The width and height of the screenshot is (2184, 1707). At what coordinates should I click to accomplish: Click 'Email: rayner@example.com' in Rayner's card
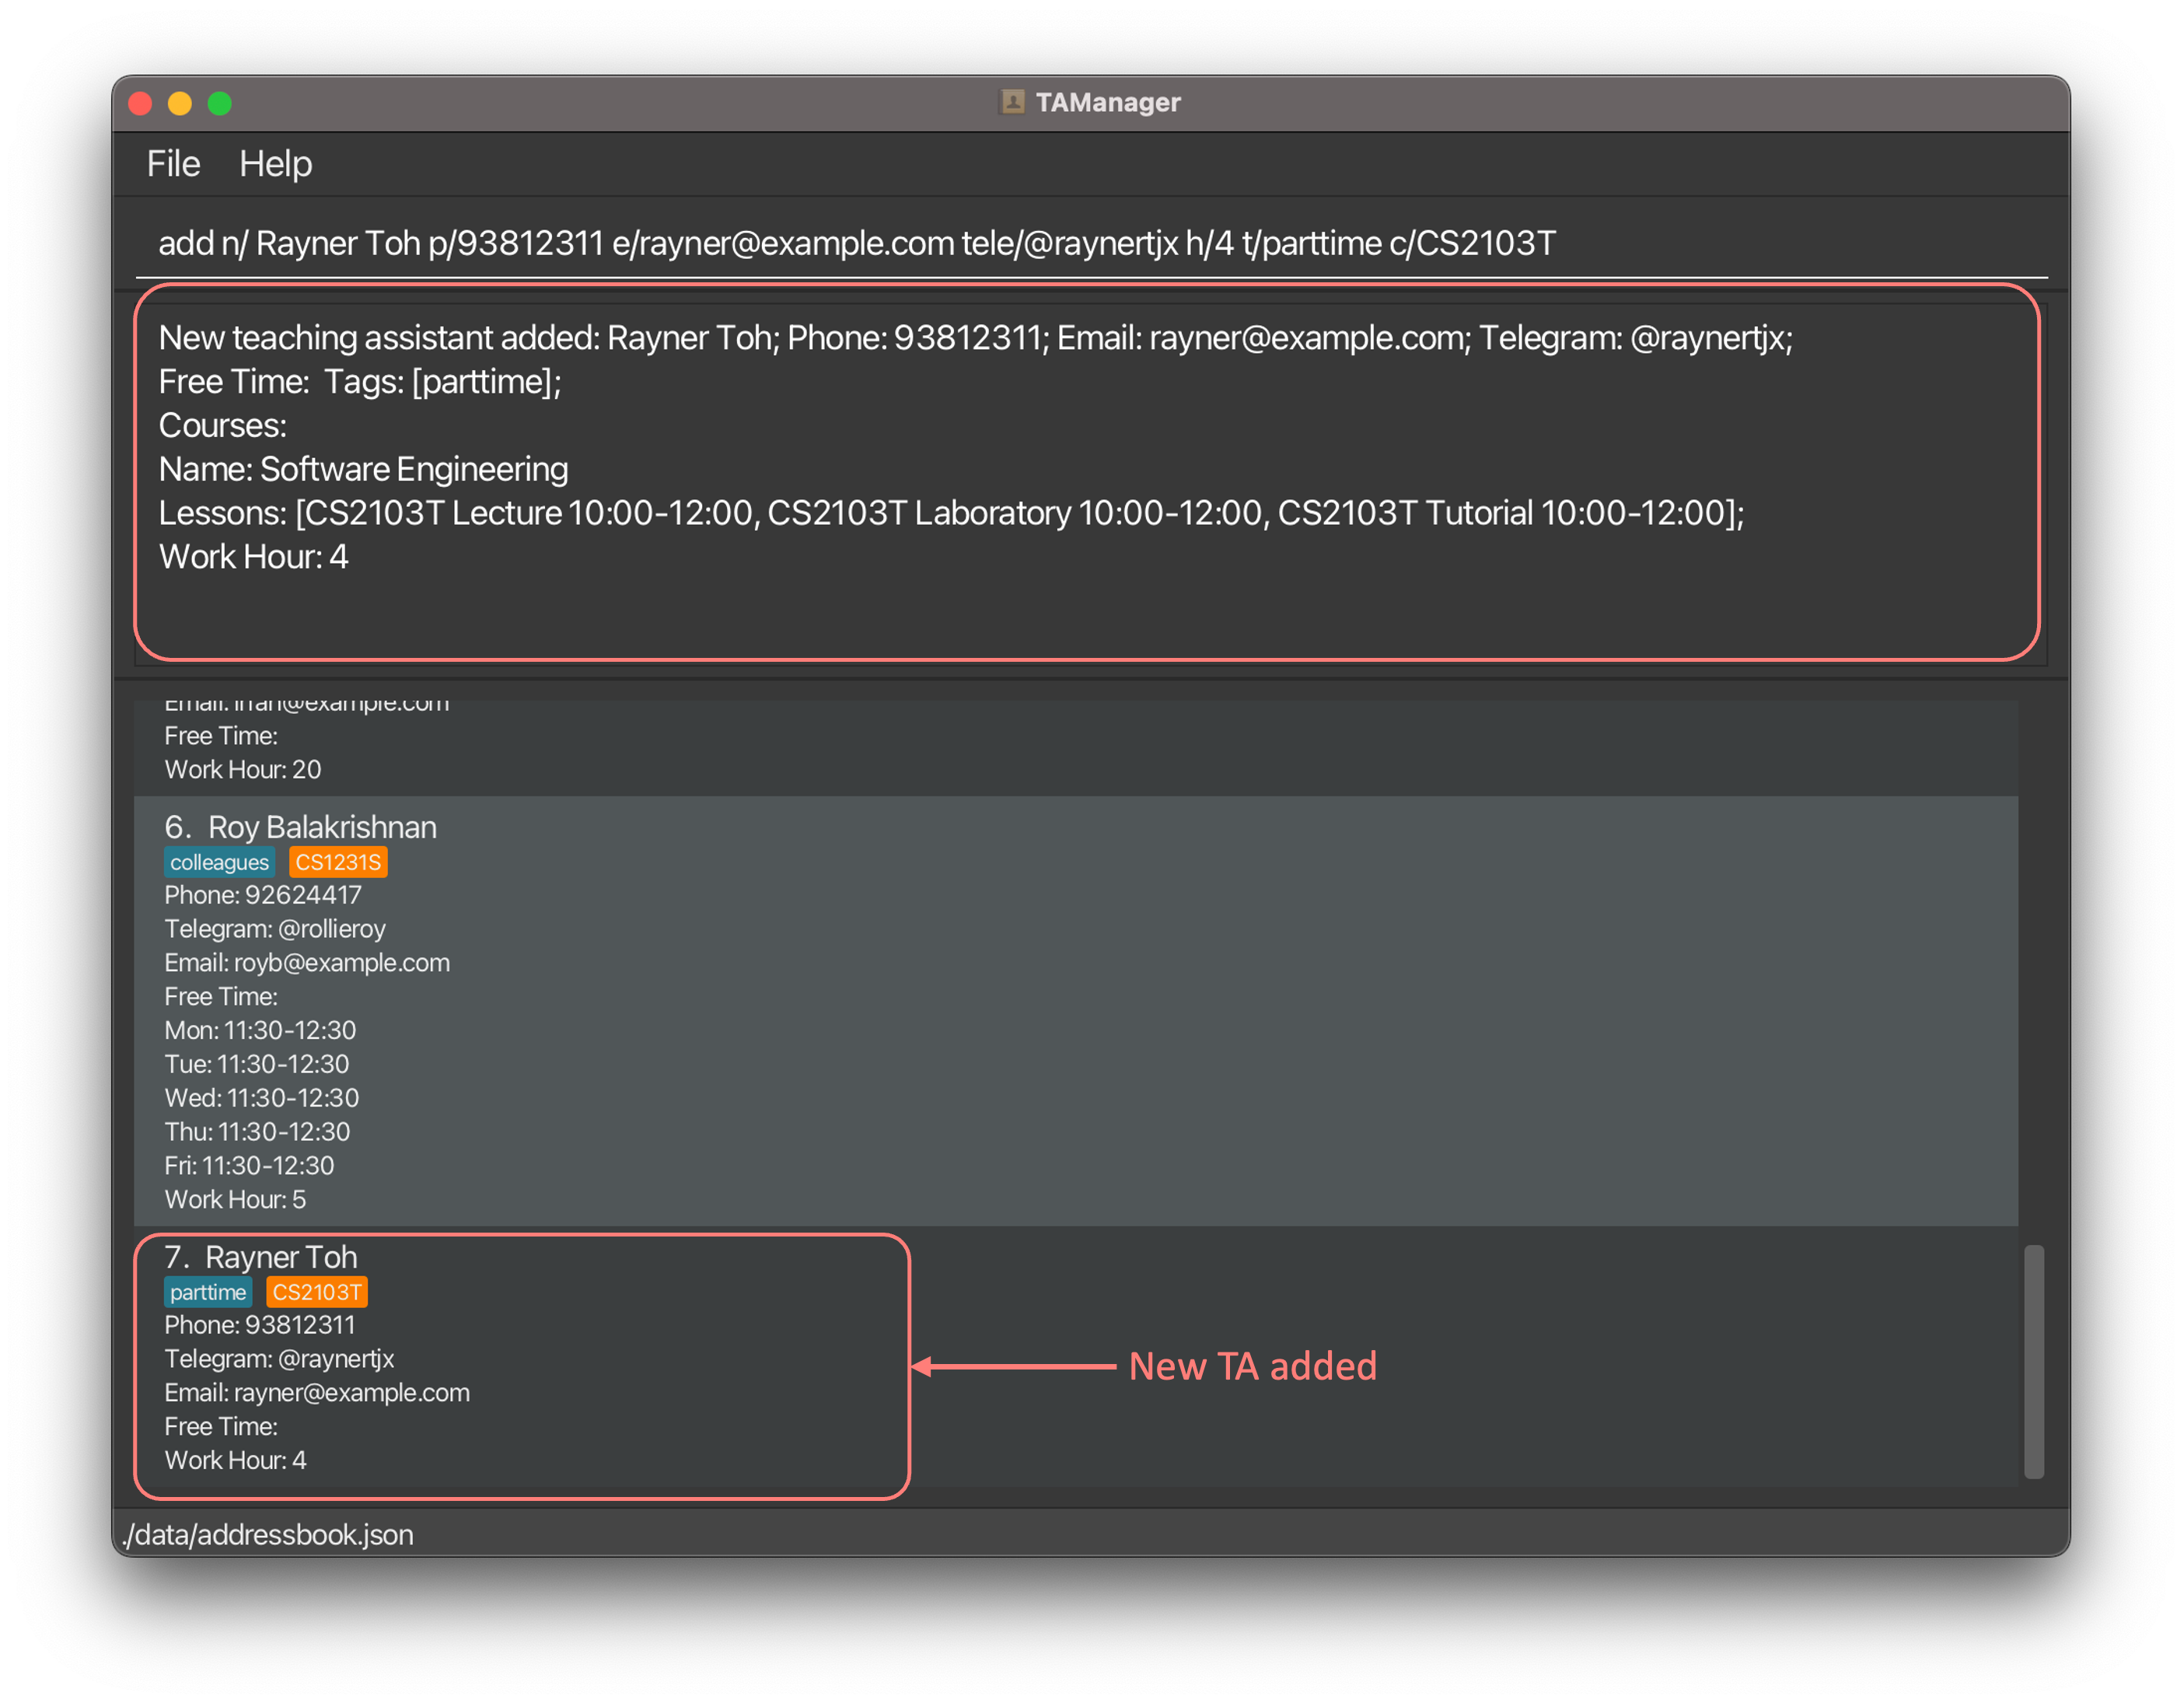317,1393
